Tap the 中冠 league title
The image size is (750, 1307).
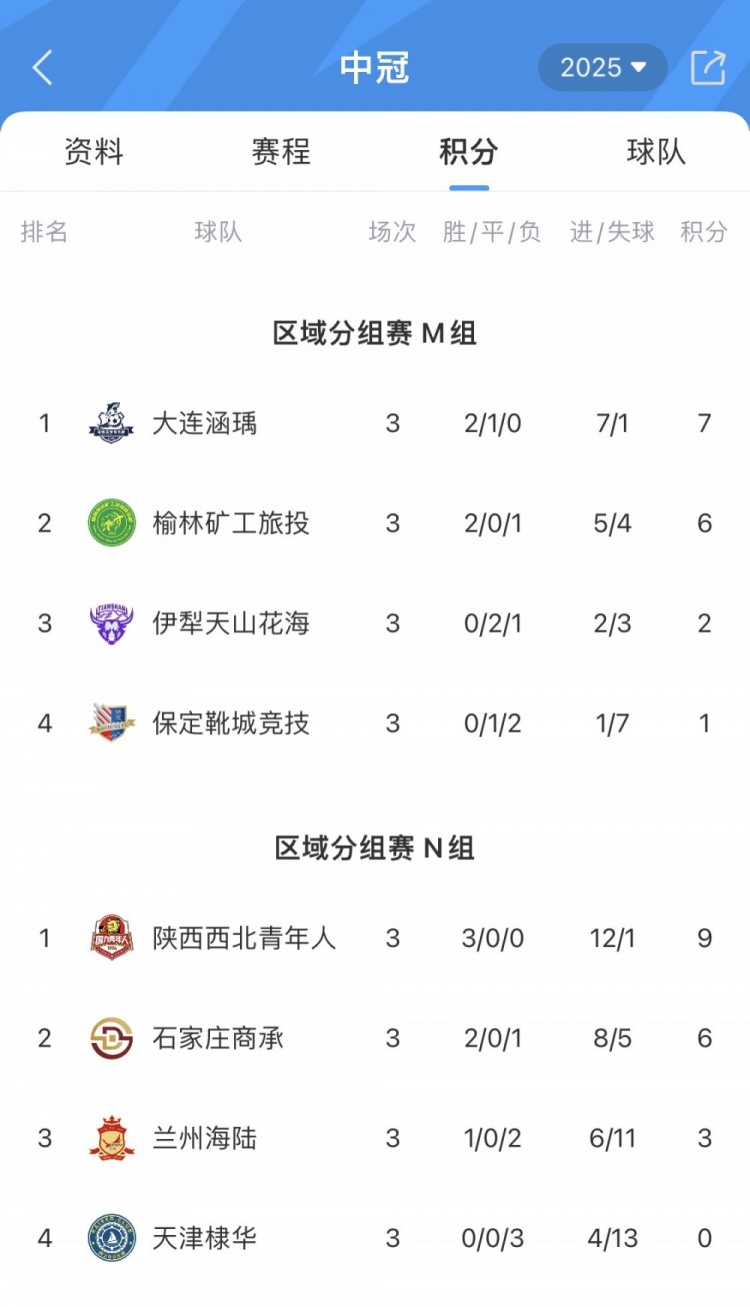tap(374, 68)
